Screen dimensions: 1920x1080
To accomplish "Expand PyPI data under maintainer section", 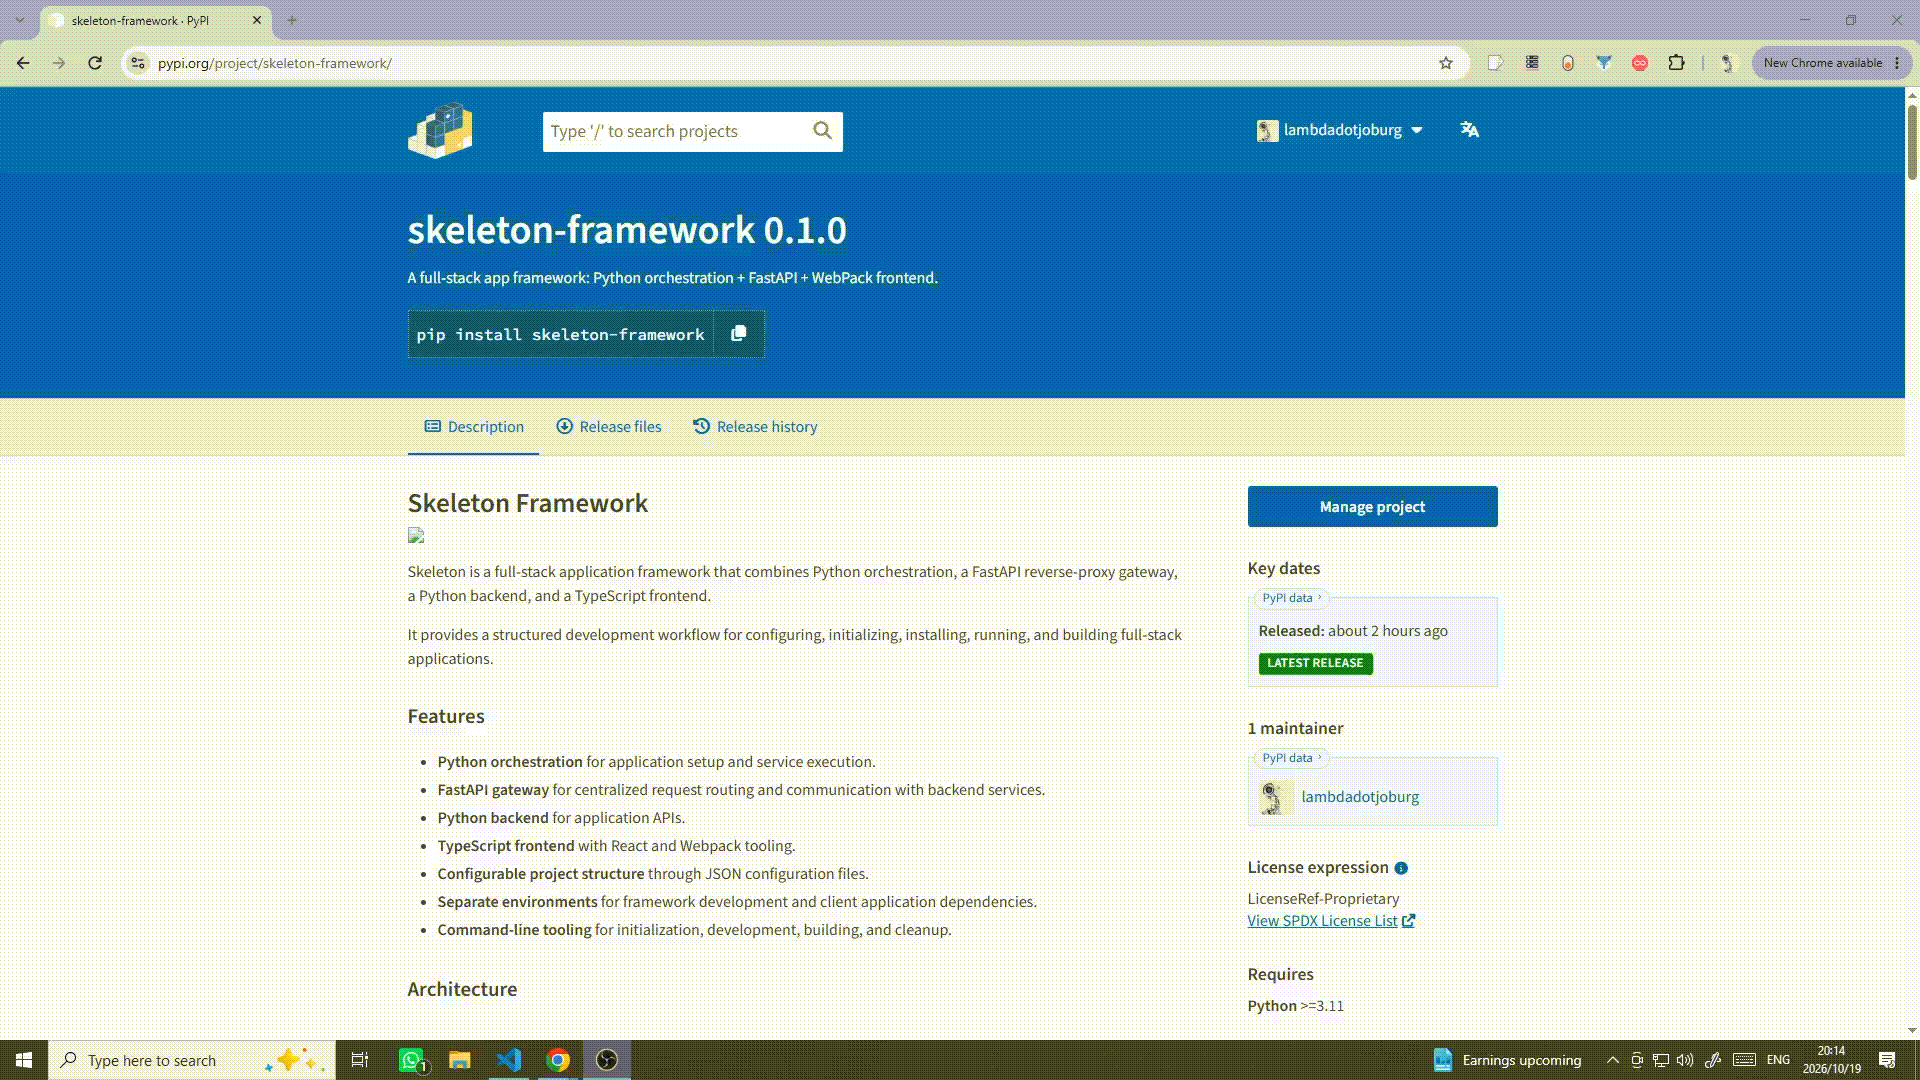I will [1291, 758].
